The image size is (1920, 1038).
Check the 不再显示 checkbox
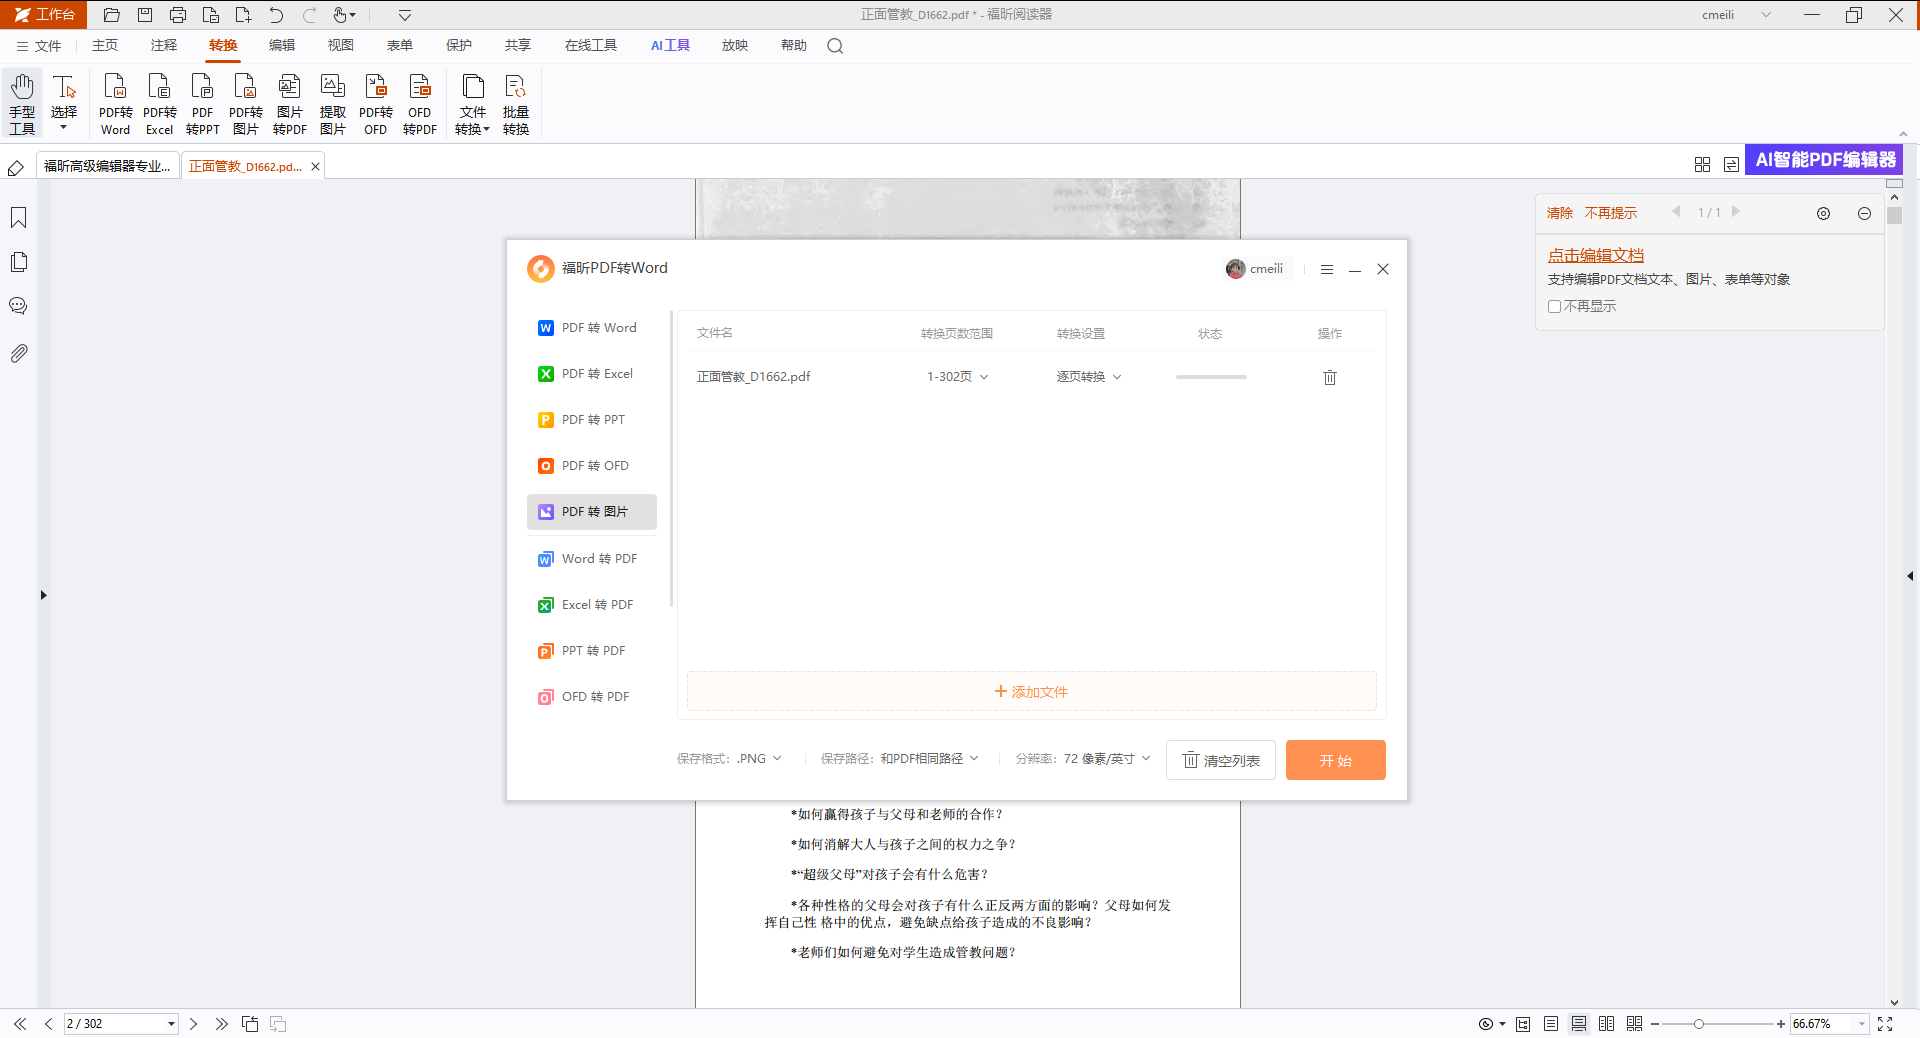pyautogui.click(x=1554, y=307)
